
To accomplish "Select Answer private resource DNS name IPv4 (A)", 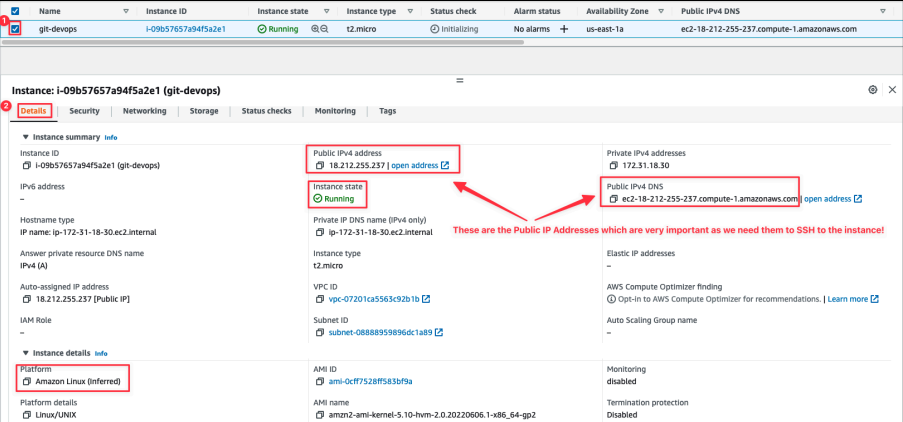I will point(35,265).
